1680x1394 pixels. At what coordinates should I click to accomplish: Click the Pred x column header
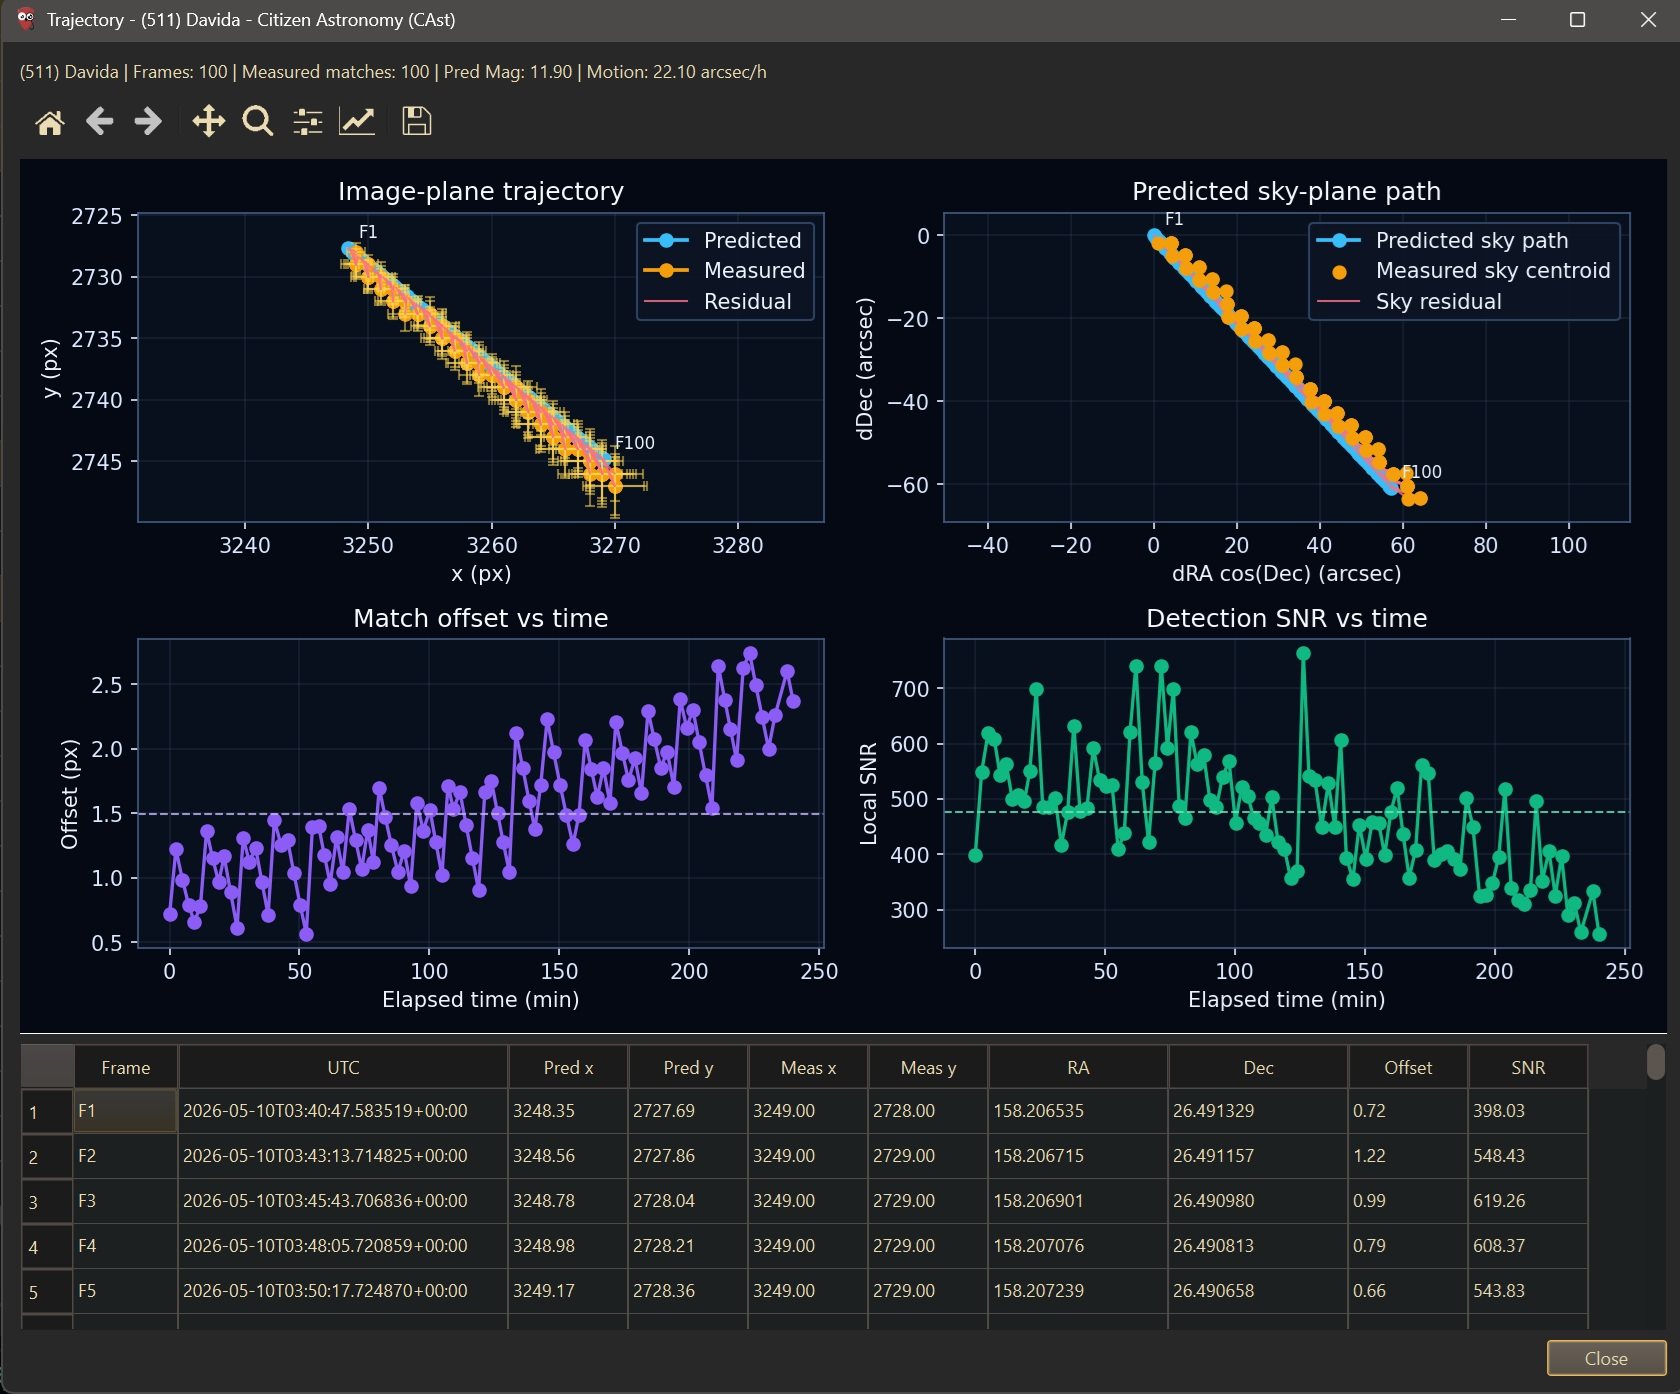(x=568, y=1067)
